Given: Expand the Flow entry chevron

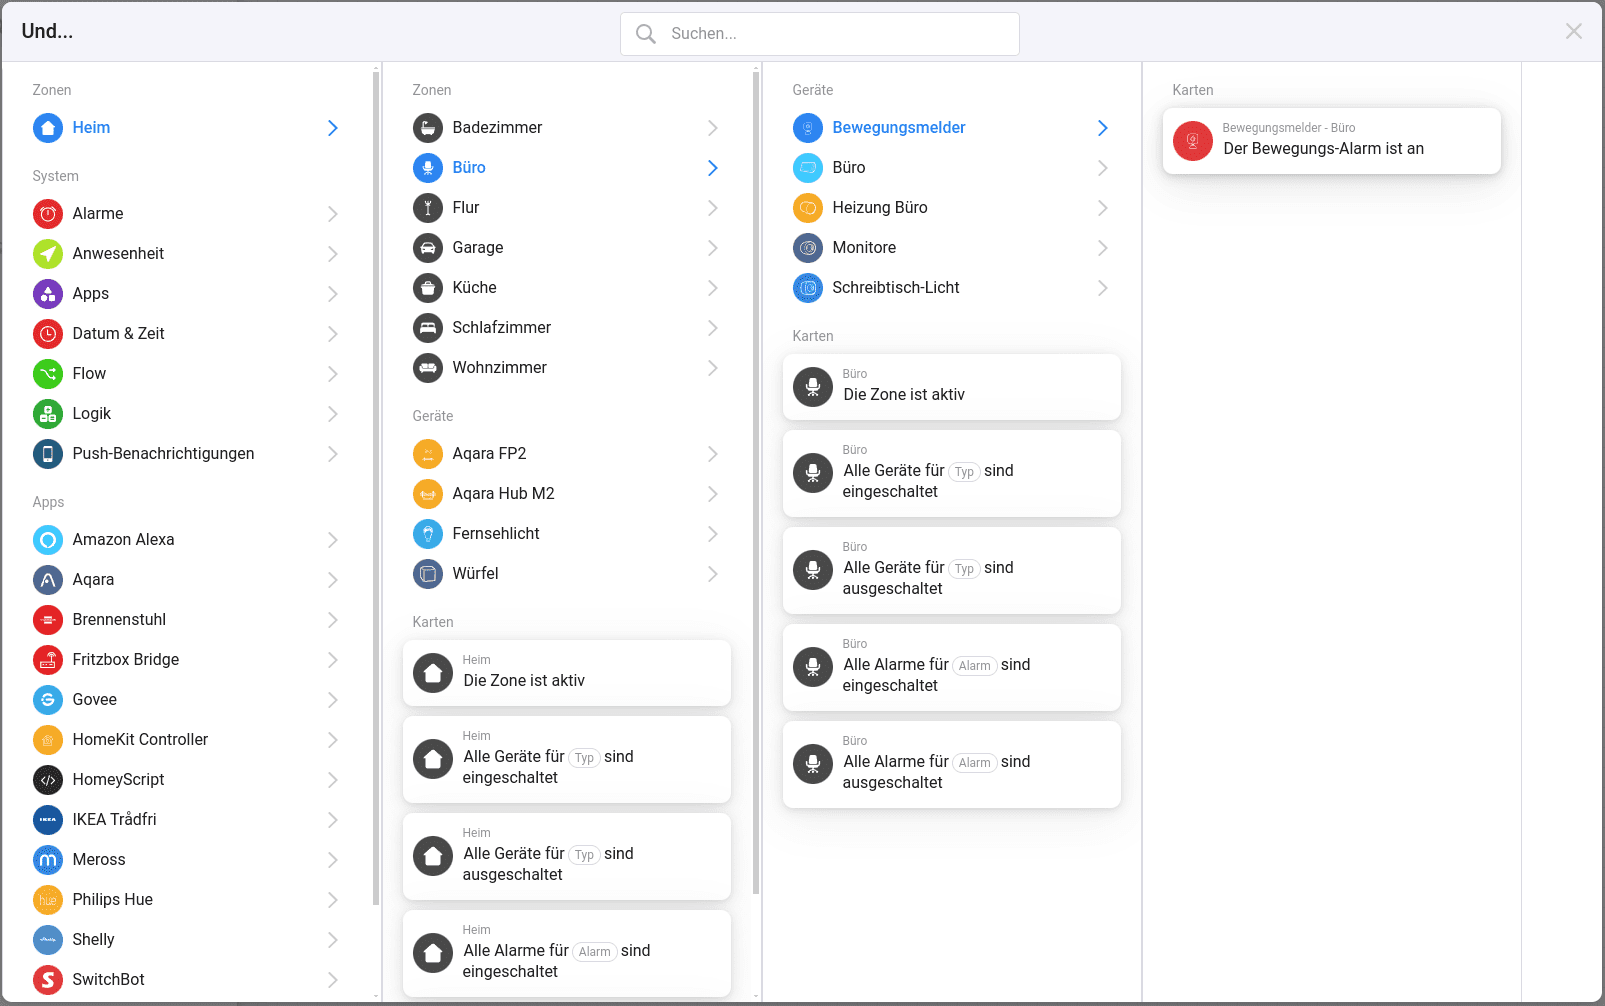Looking at the screenshot, I should click(x=333, y=374).
